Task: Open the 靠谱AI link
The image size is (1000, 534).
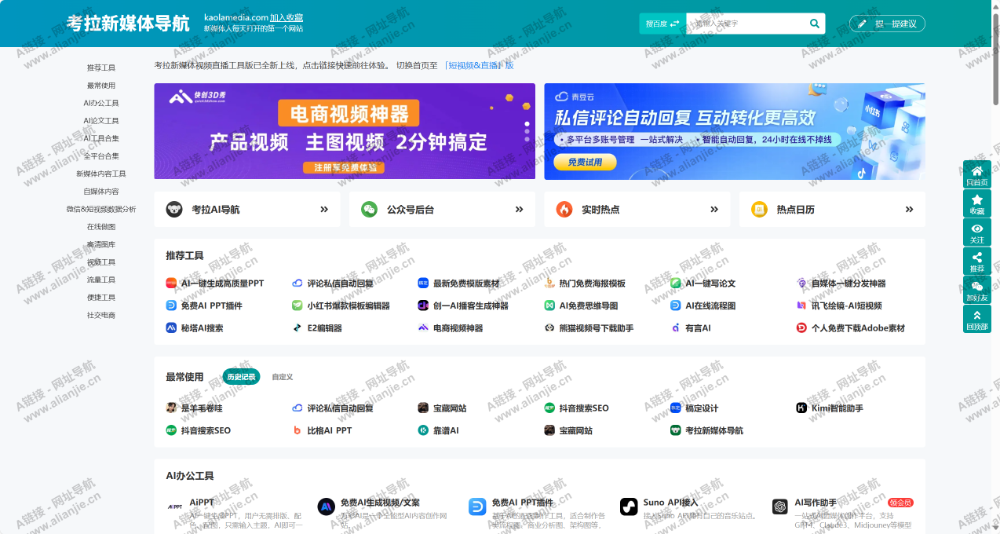Action: [x=446, y=431]
